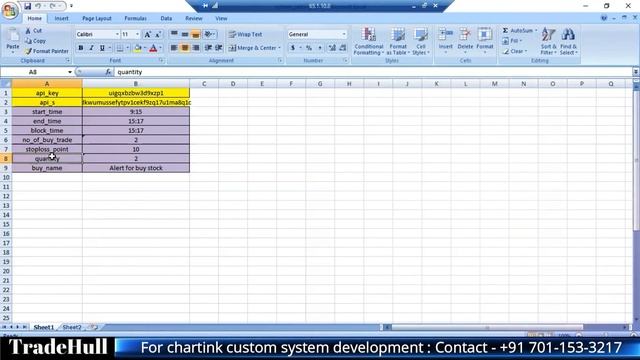Click AutoSum
The width and height of the screenshot is (640, 360).
click(520, 31)
